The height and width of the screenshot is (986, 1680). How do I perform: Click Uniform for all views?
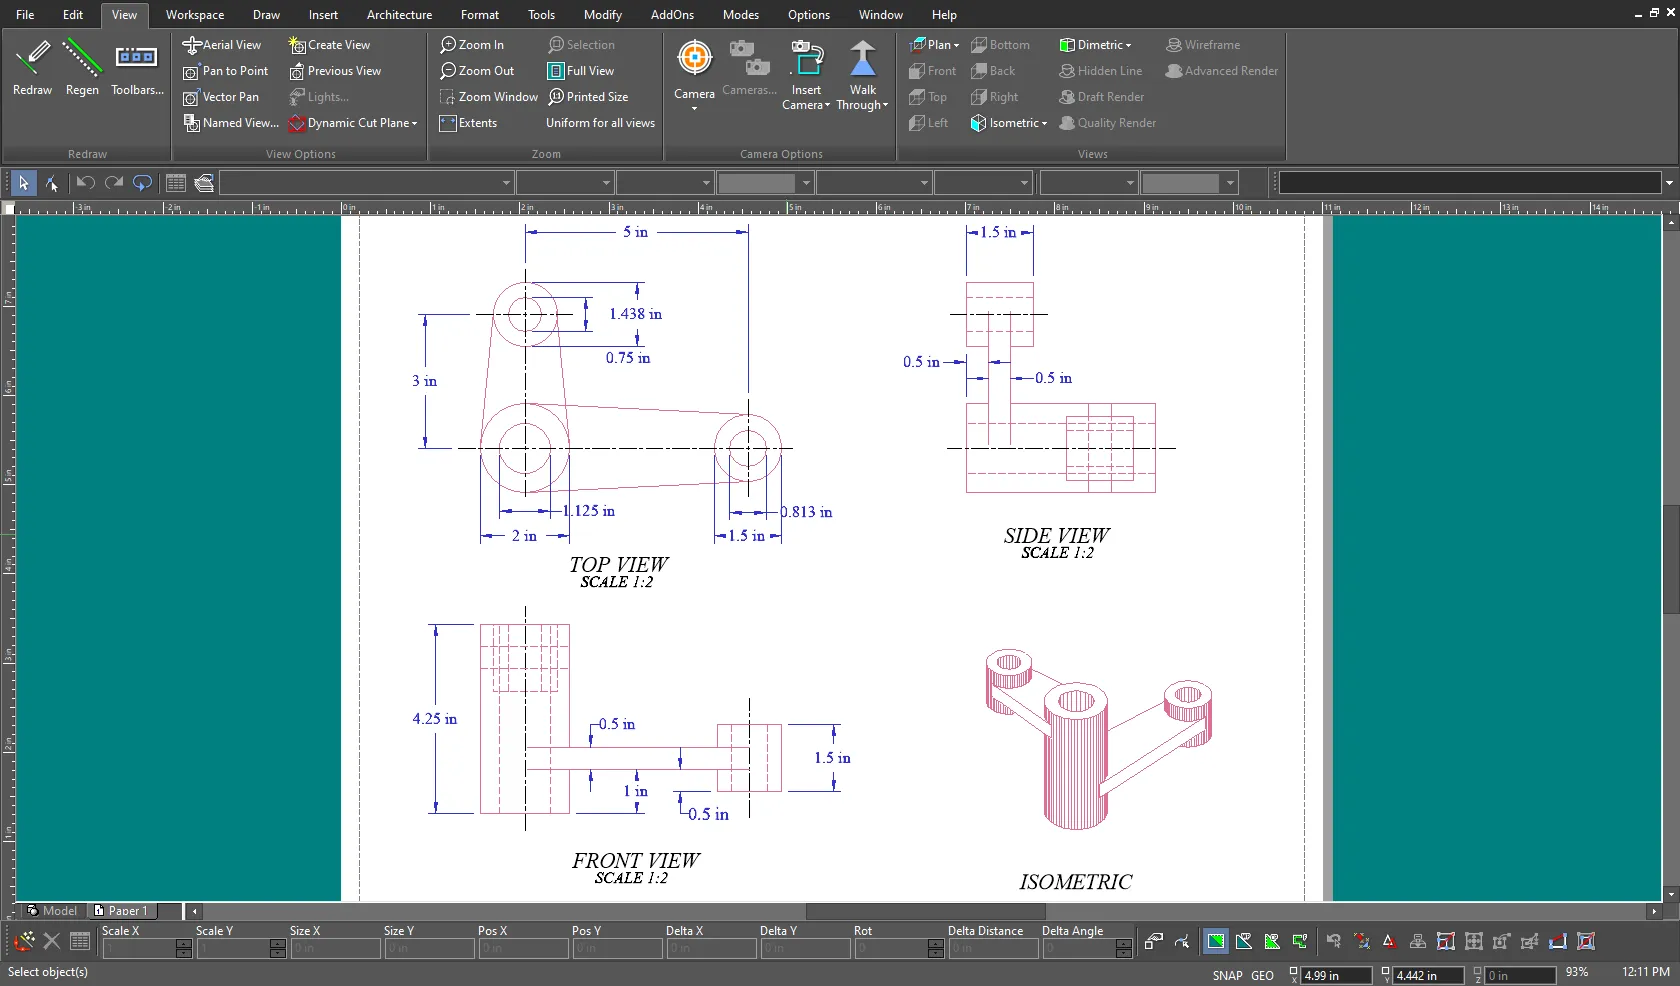tap(600, 123)
